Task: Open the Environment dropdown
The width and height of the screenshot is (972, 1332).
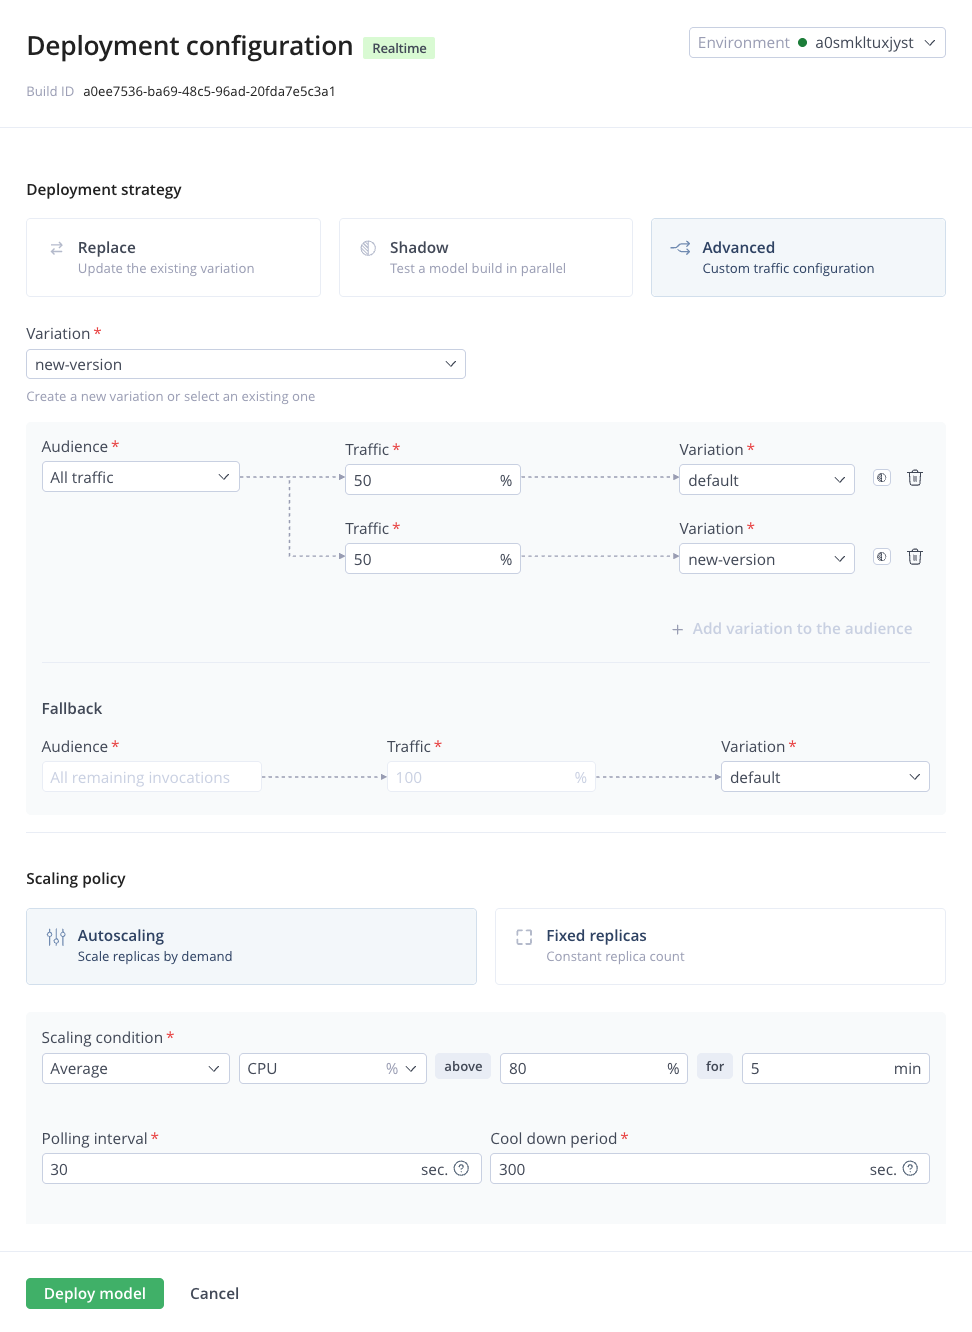Action: coord(817,43)
